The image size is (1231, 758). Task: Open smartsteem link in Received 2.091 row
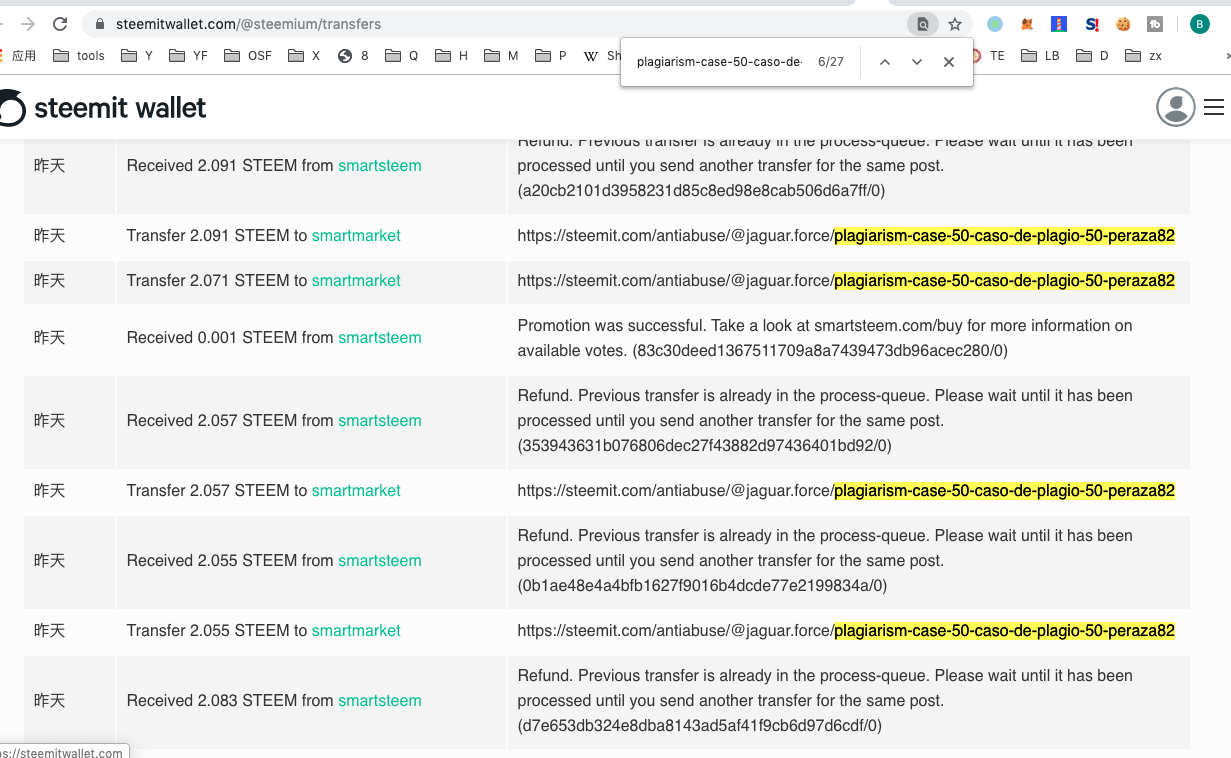coord(380,165)
